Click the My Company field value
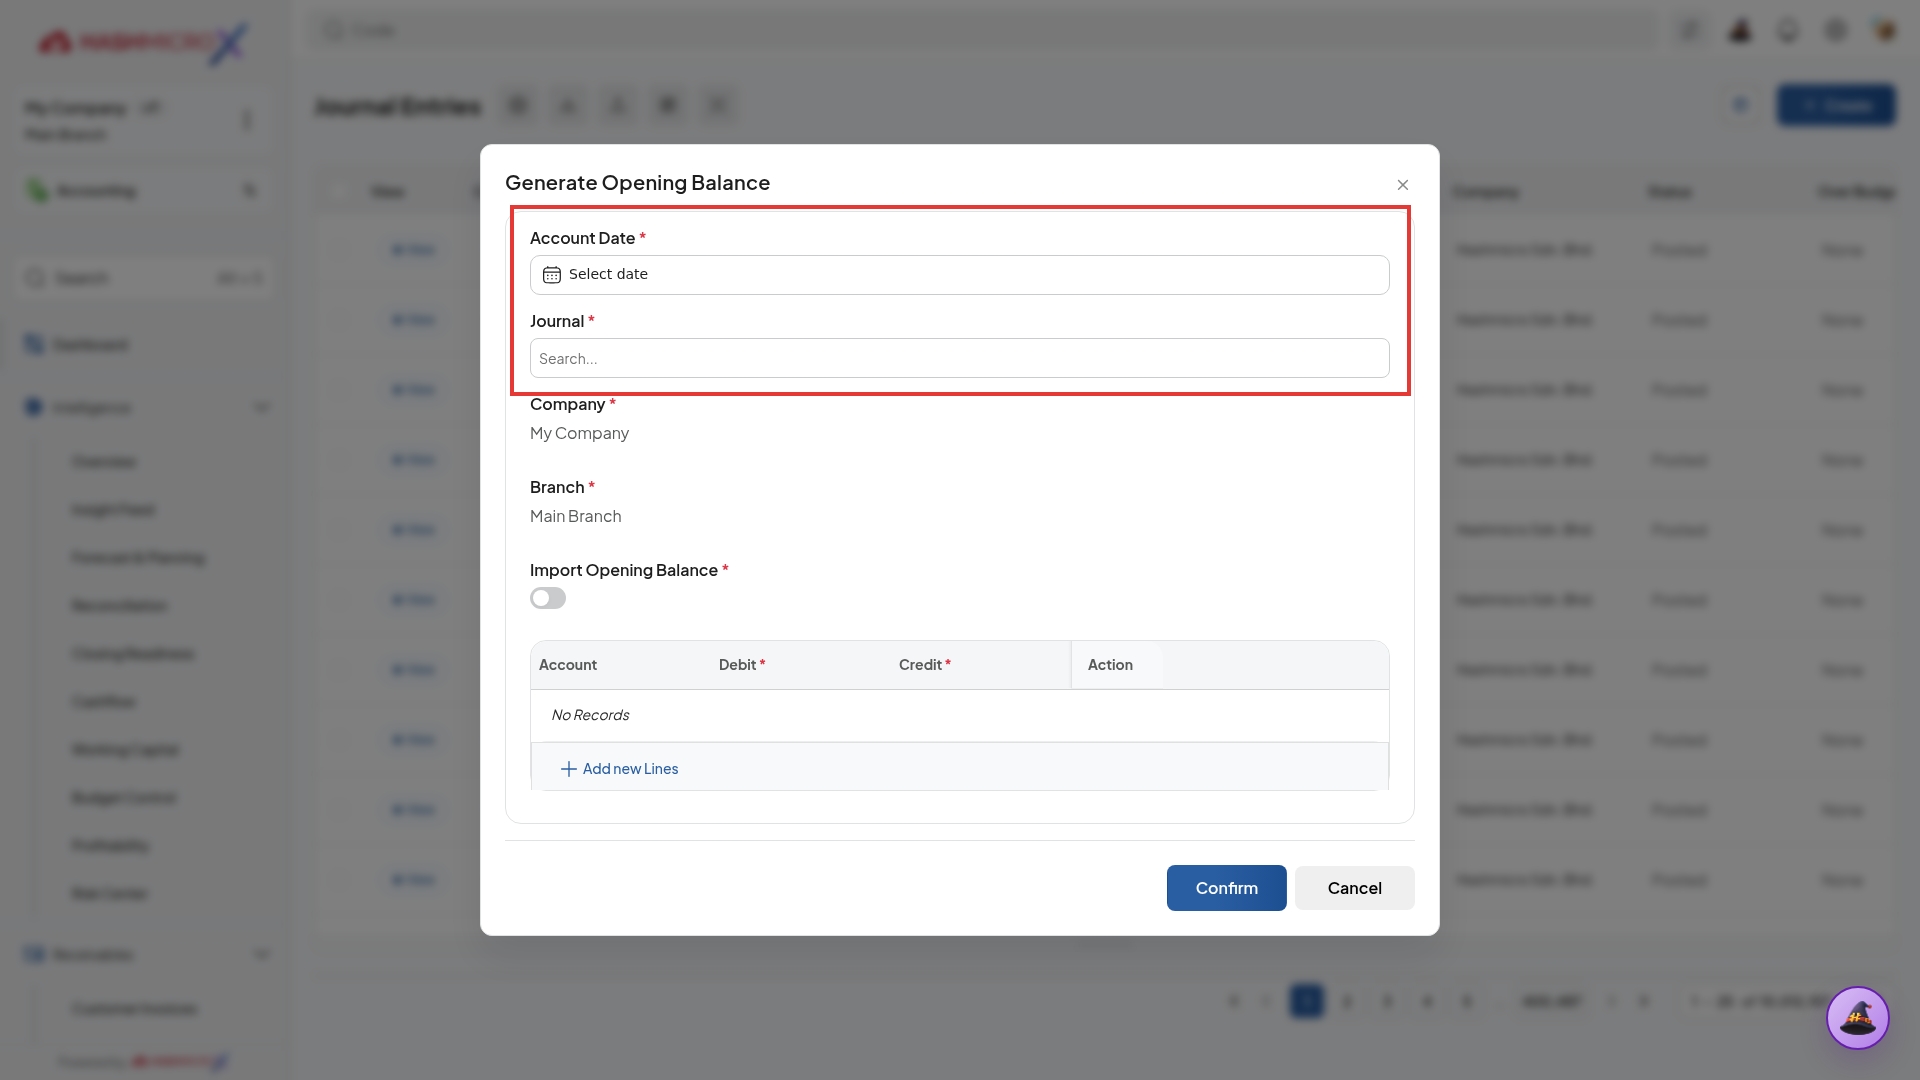Image resolution: width=1920 pixels, height=1080 pixels. click(579, 433)
